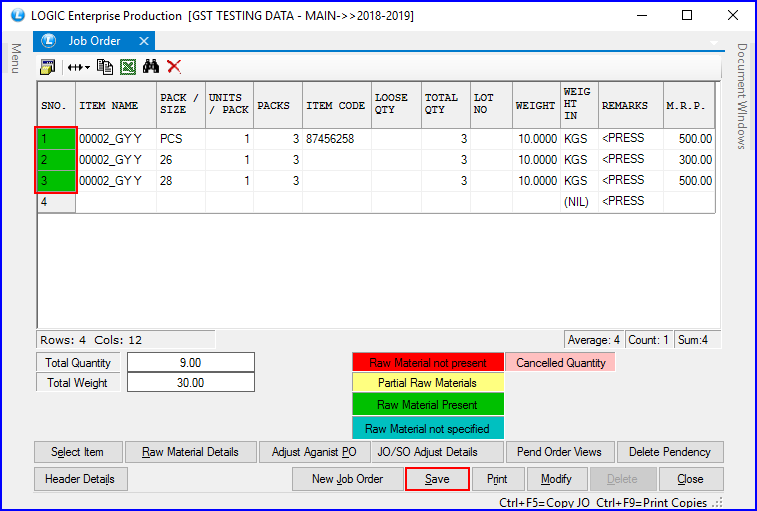Click the grid layout settings toolbar icon
The image size is (757, 511).
click(47, 67)
